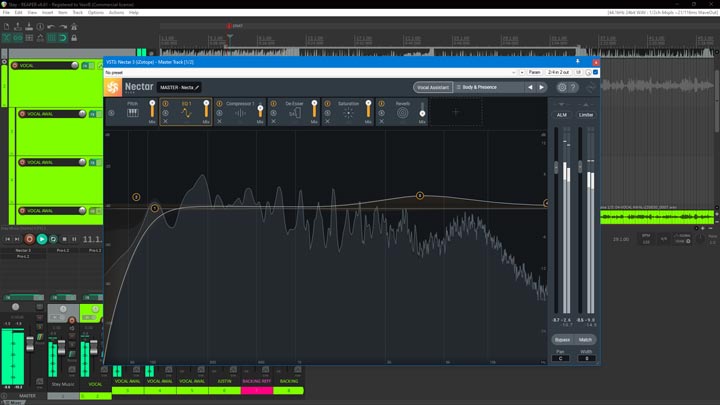The height and width of the screenshot is (405, 720).
Task: Remove the De-Esser module with X
Action: coord(274,121)
